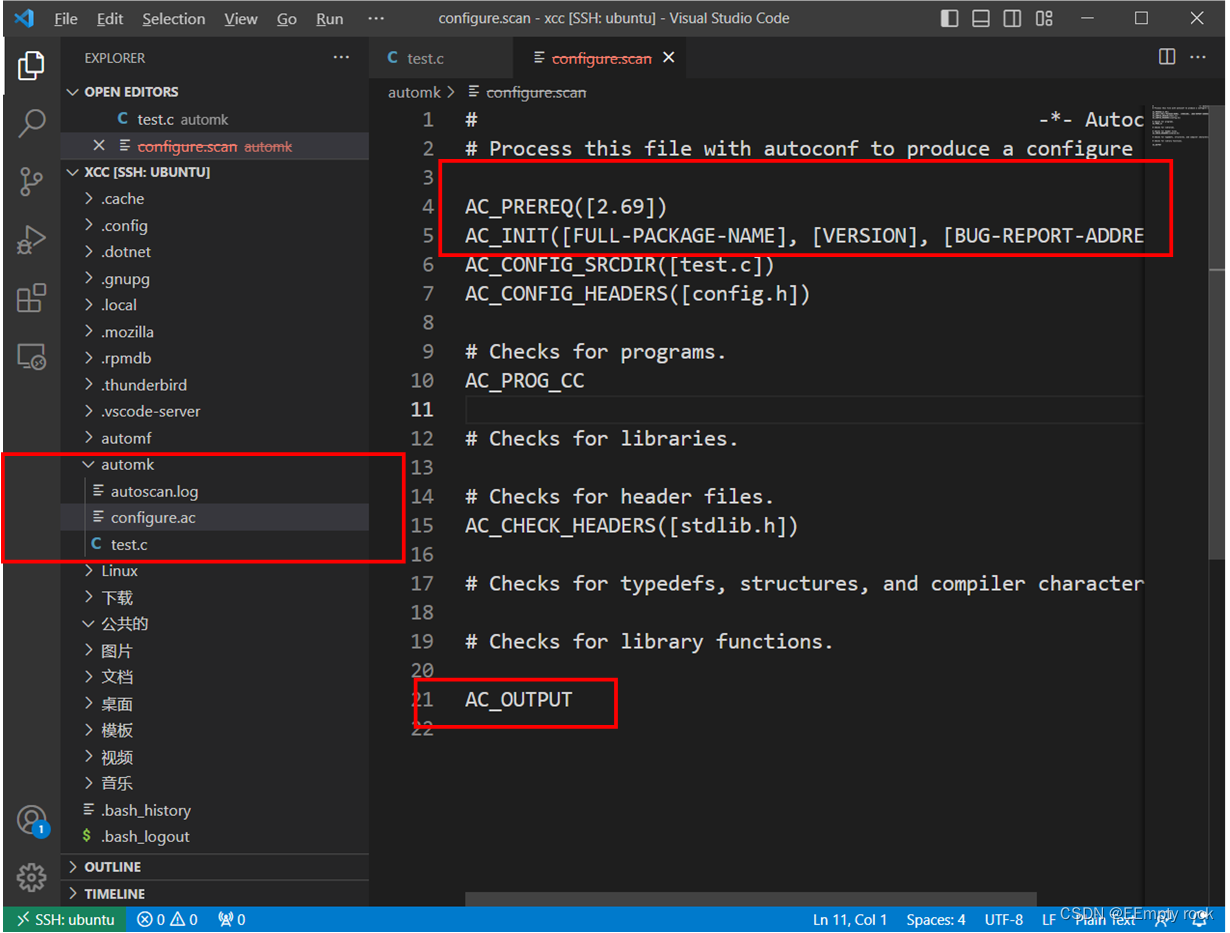Select the Source Control icon
The width and height of the screenshot is (1230, 933).
pyautogui.click(x=31, y=181)
